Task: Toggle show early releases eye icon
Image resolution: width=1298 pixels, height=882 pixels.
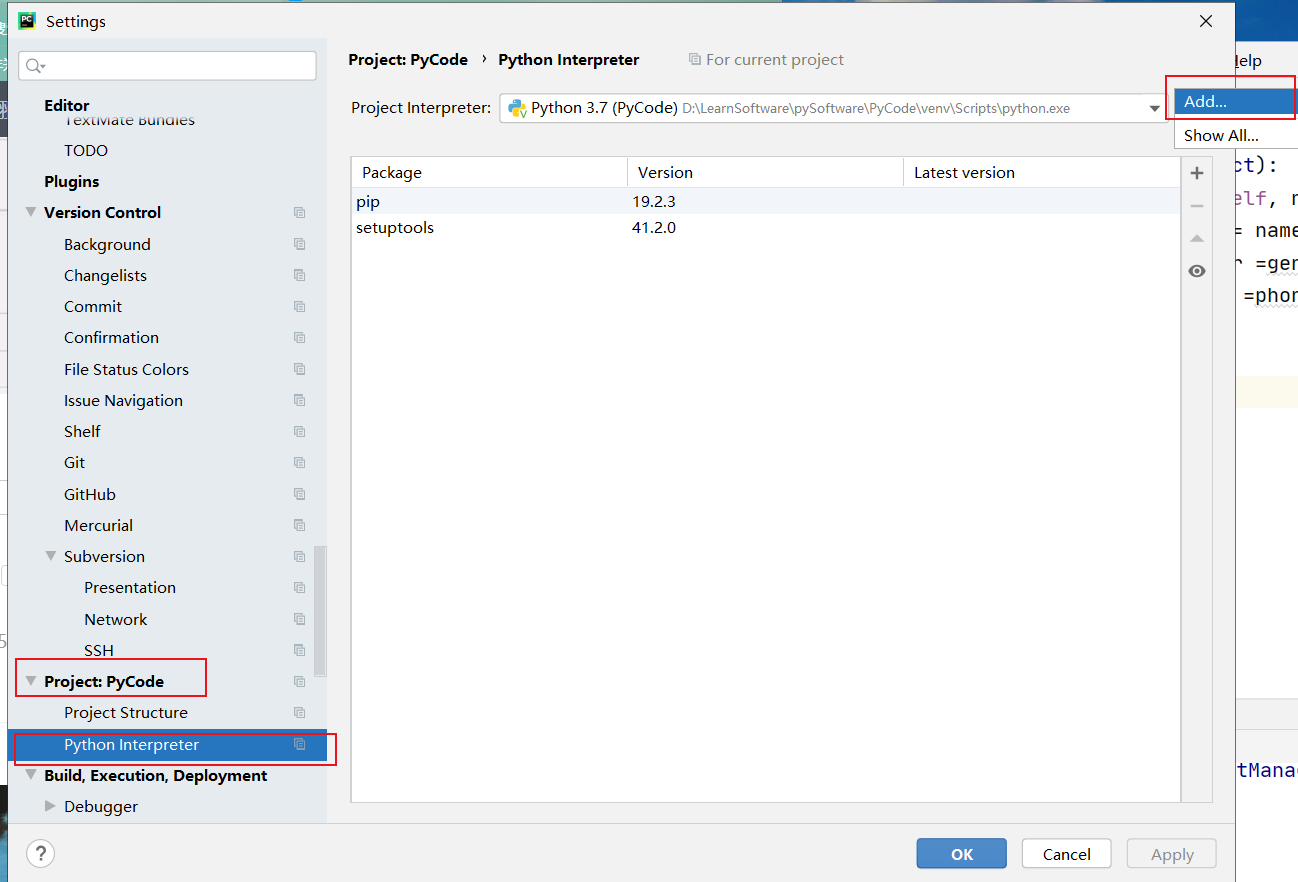Action: (1197, 271)
